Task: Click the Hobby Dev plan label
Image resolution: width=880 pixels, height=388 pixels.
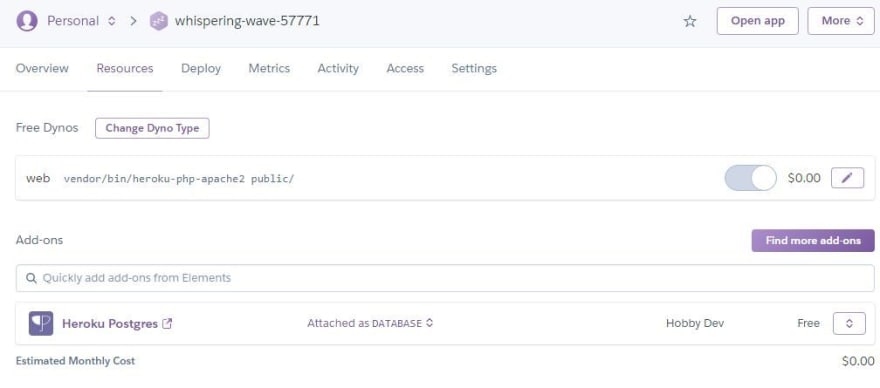Action: pyautogui.click(x=695, y=323)
